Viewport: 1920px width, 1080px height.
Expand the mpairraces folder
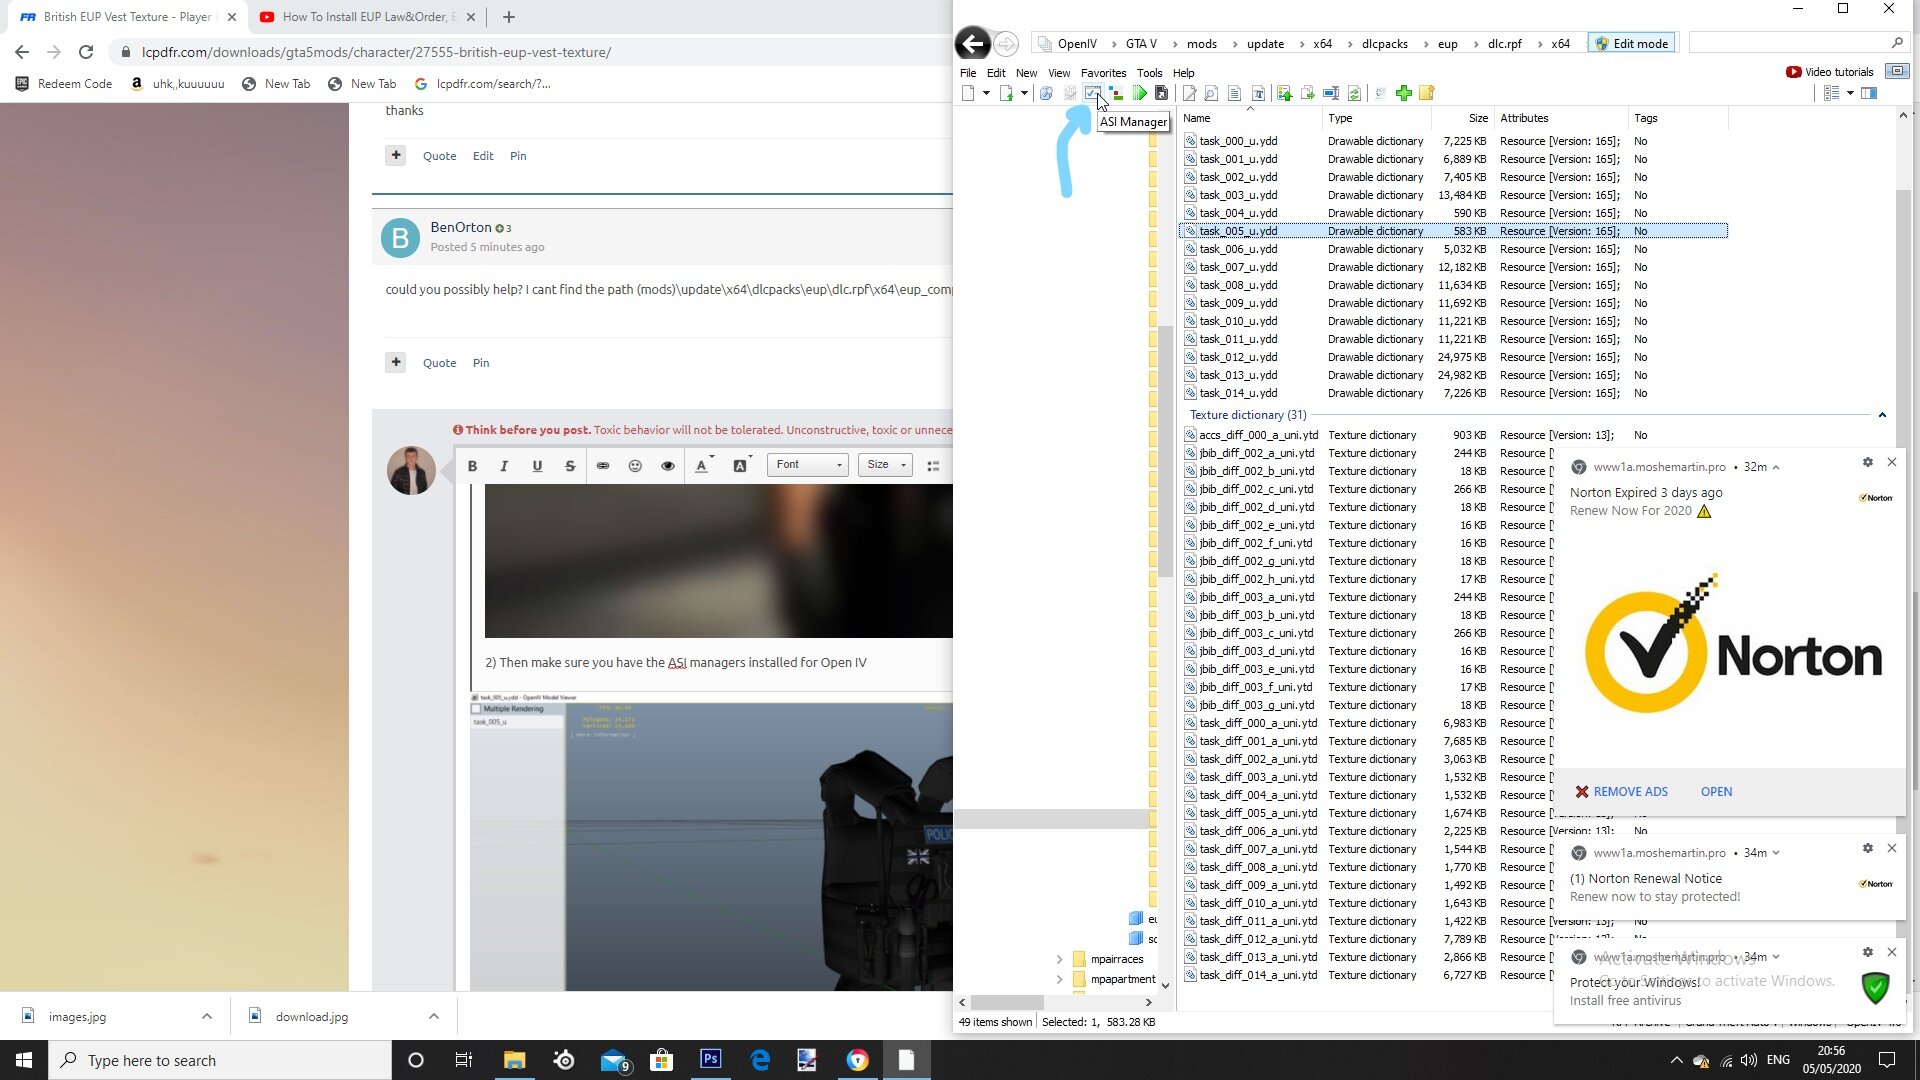click(1059, 959)
